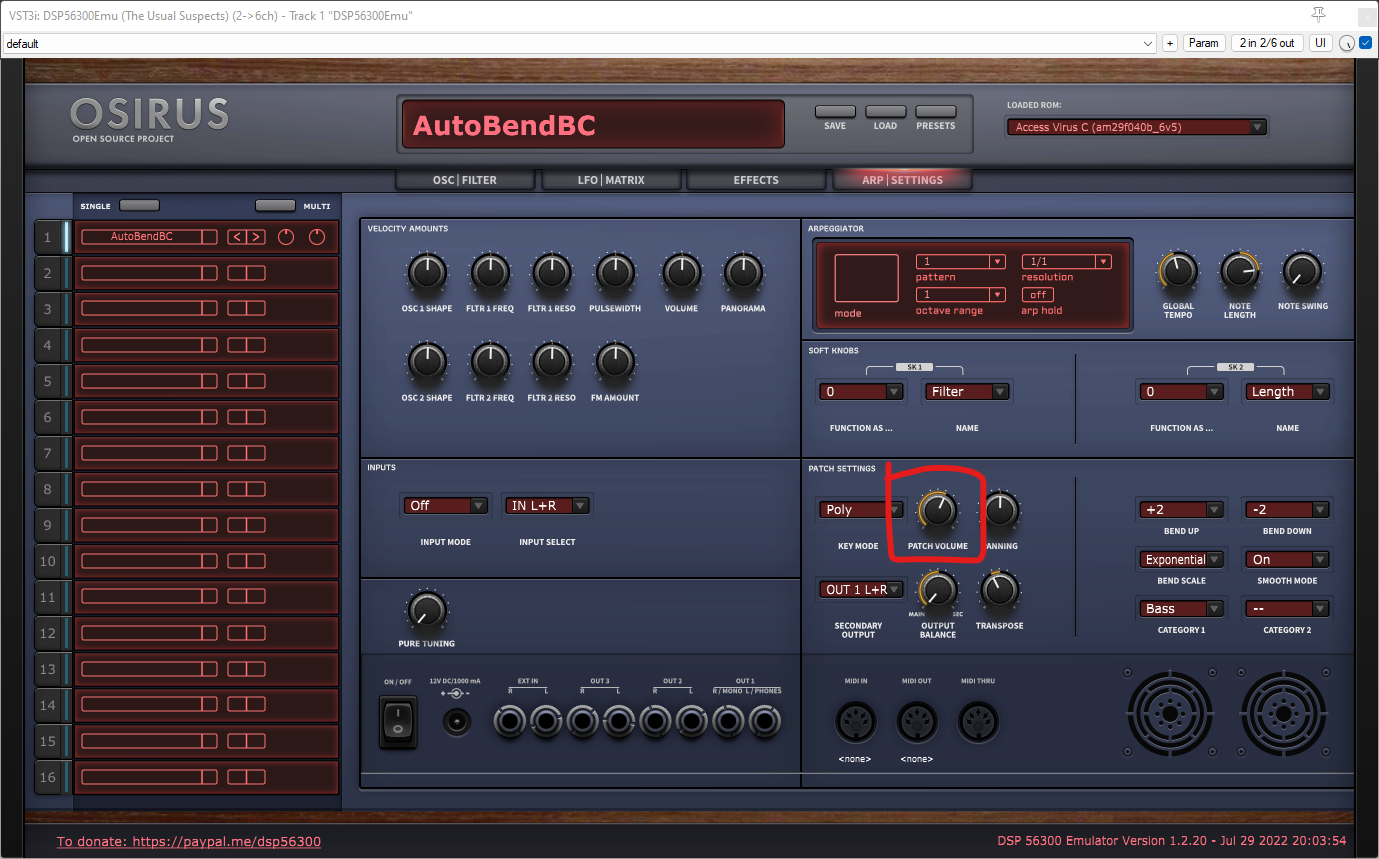Click the Panorama velocity knob

[743, 273]
